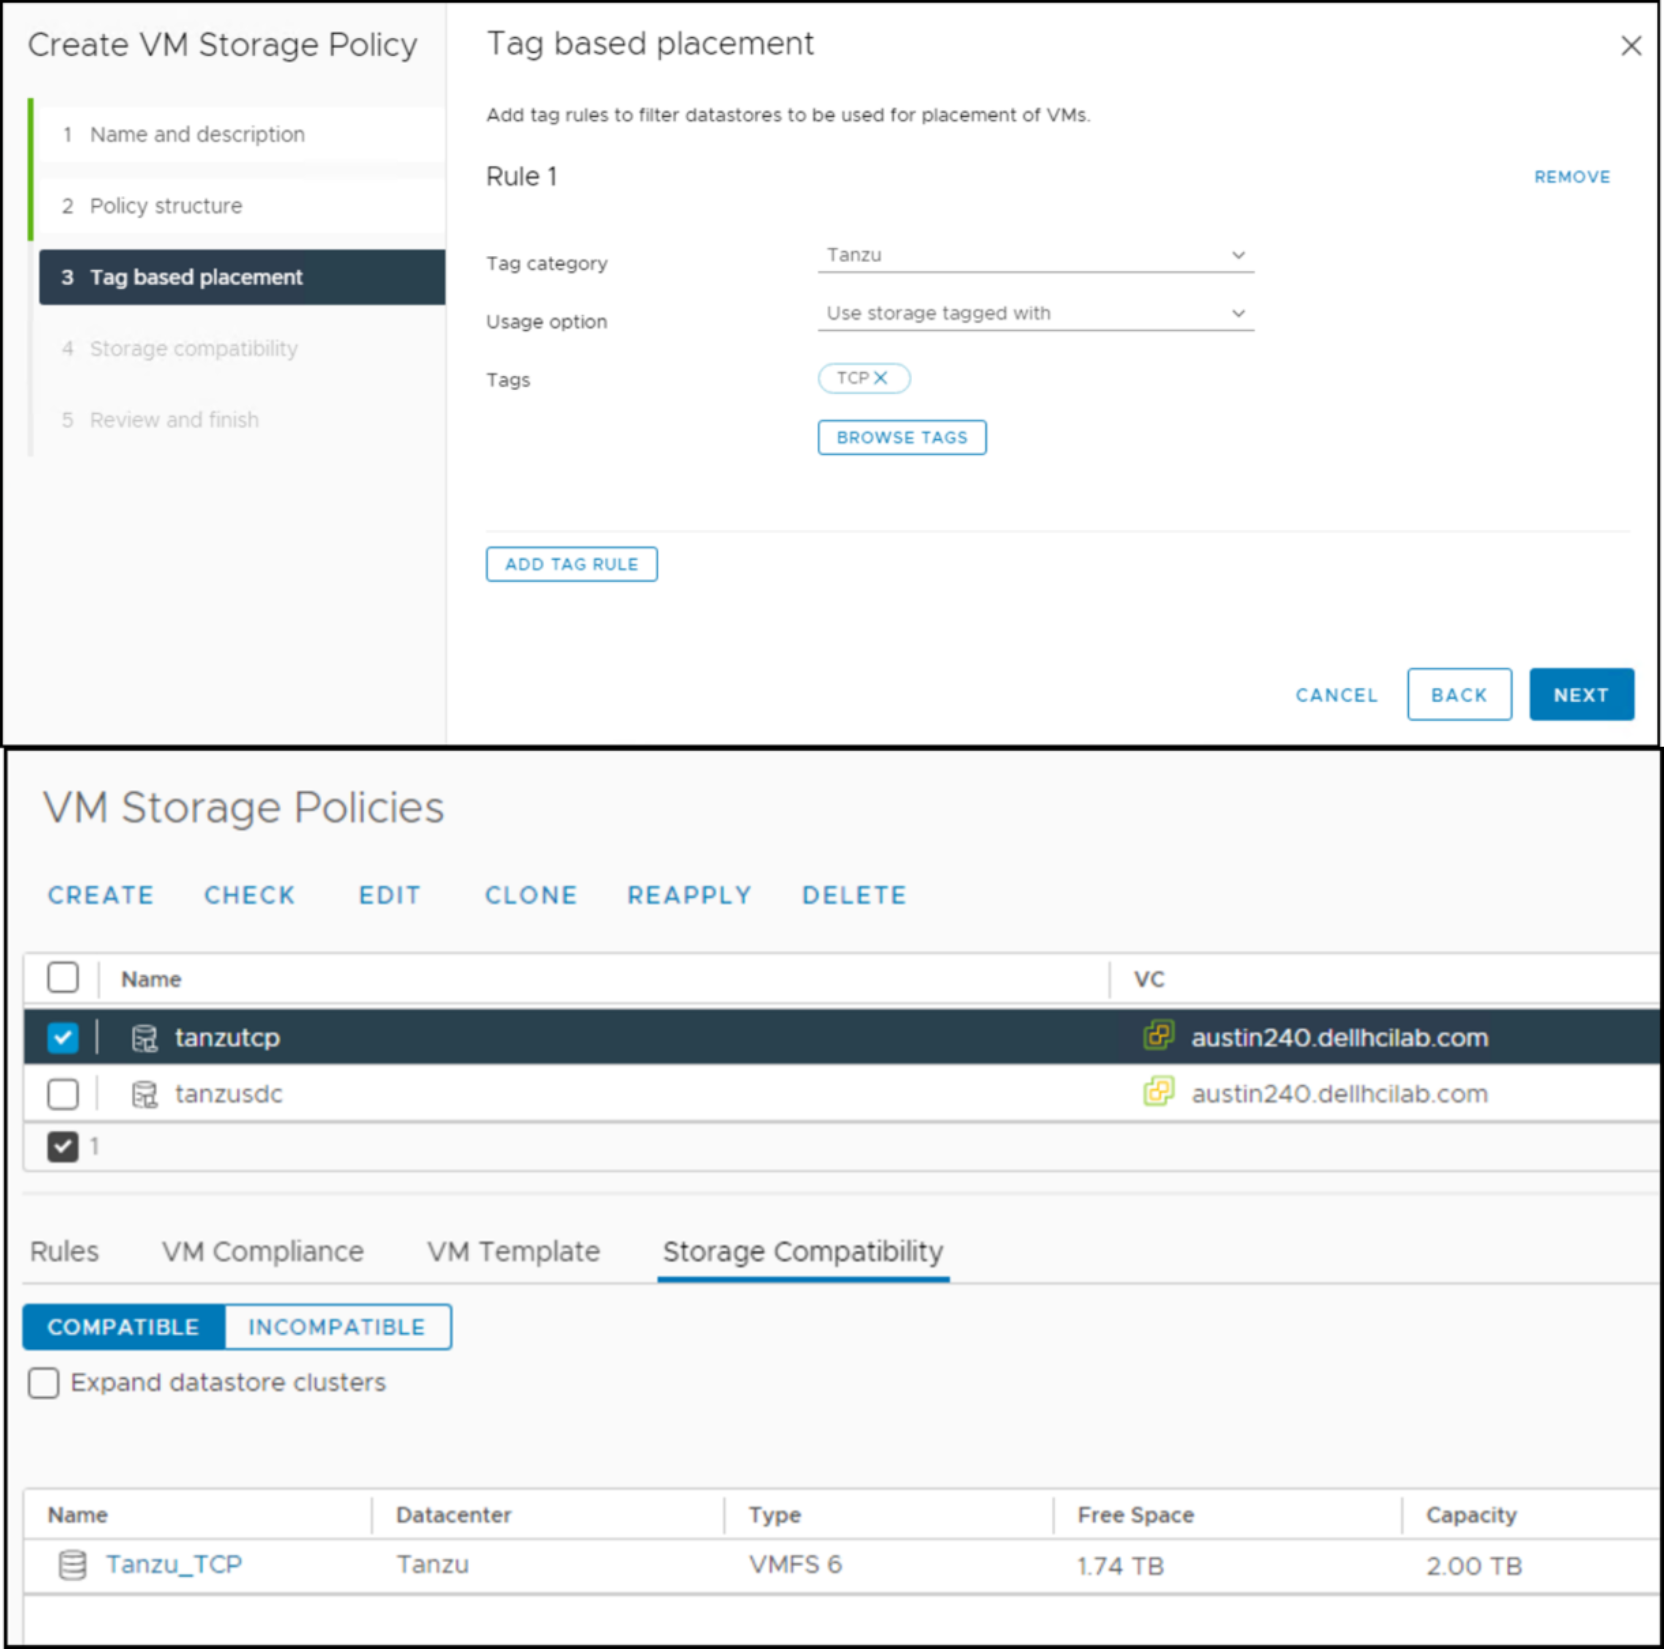Viewport: 1664px width, 1649px height.
Task: Click the BROWSE TAGS button
Action: (902, 437)
